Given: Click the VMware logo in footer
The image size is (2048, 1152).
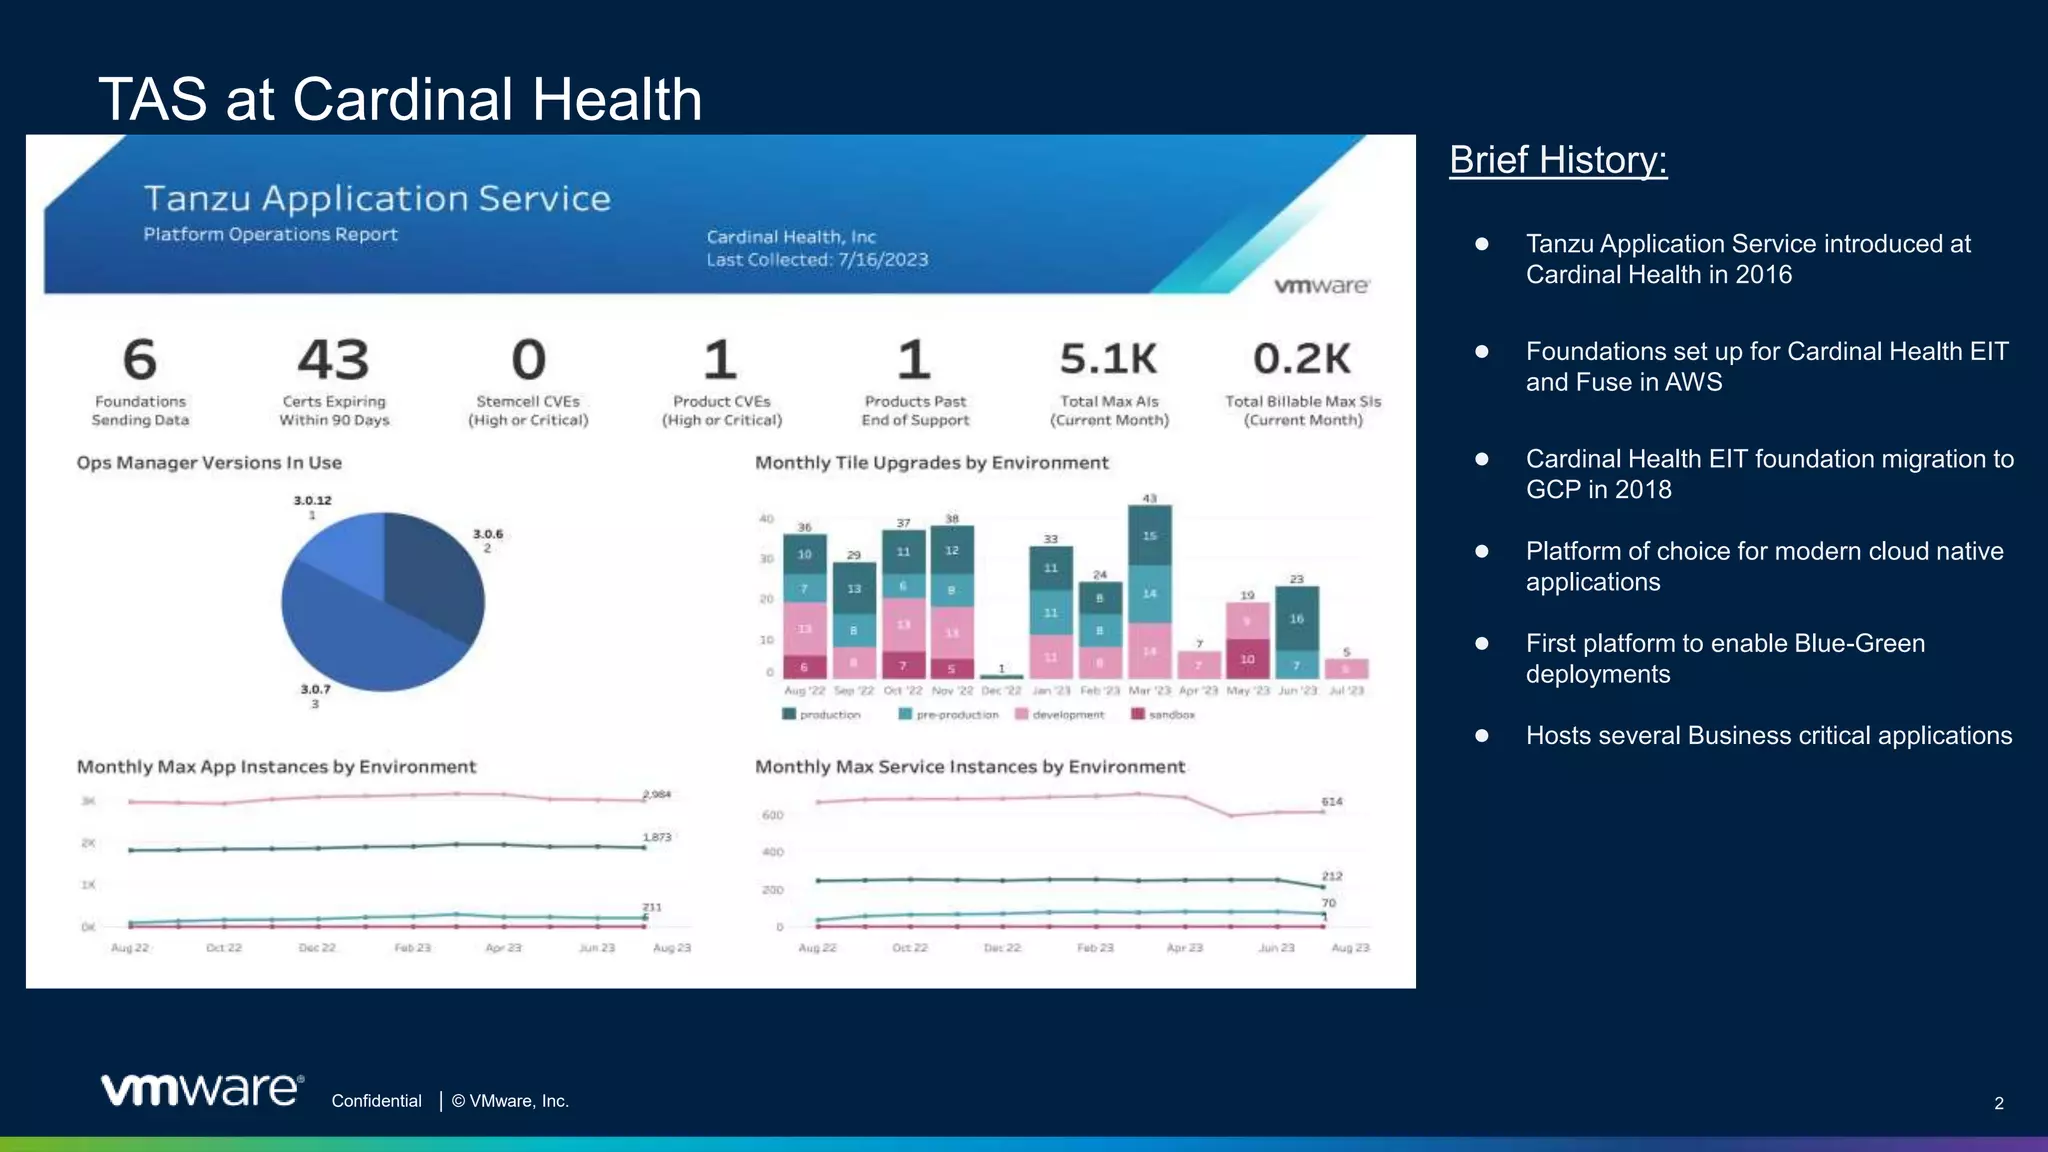Looking at the screenshot, I should pos(202,1090).
